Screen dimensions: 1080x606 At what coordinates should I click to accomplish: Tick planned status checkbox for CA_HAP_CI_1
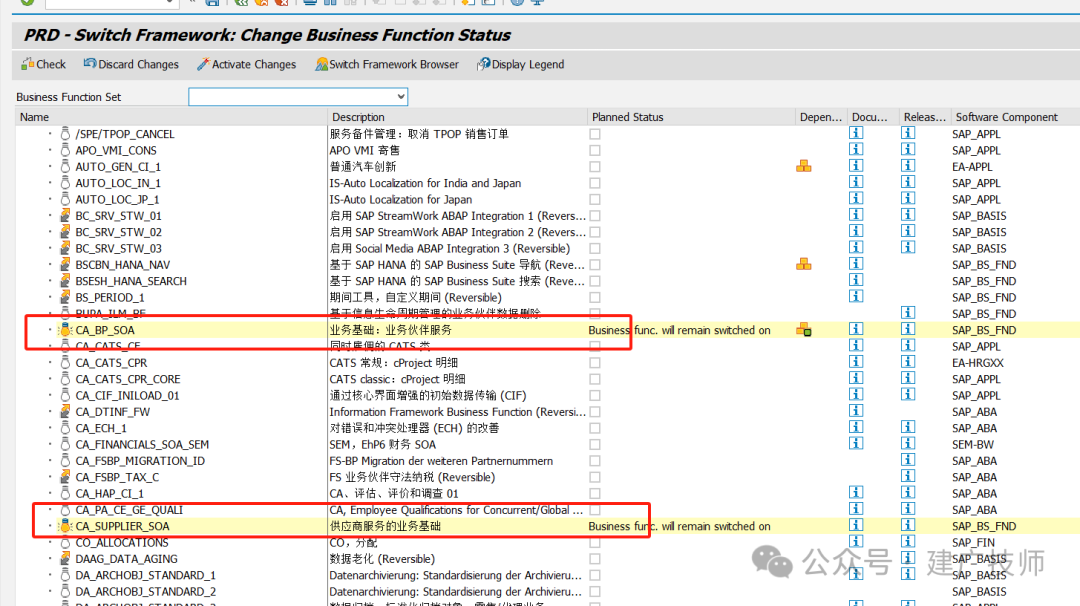tap(594, 494)
